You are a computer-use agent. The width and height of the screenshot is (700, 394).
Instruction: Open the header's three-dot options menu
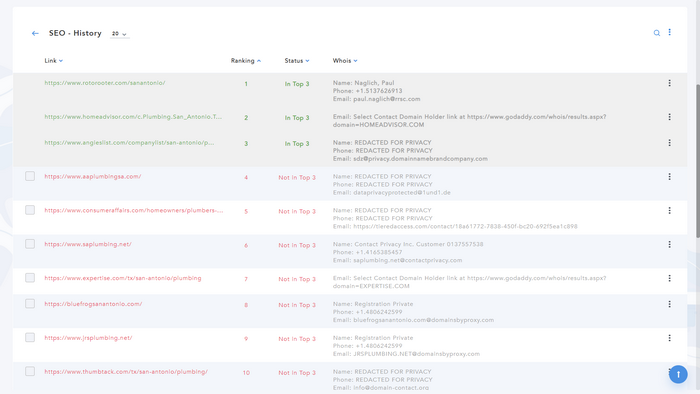coord(669,32)
